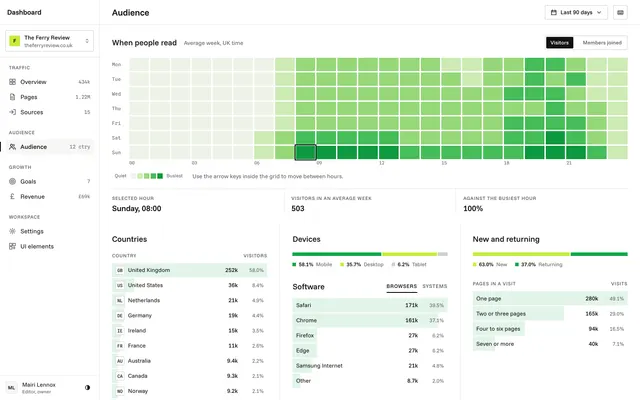The image size is (640, 400).
Task: Select the Systems tab
Action: click(435, 287)
